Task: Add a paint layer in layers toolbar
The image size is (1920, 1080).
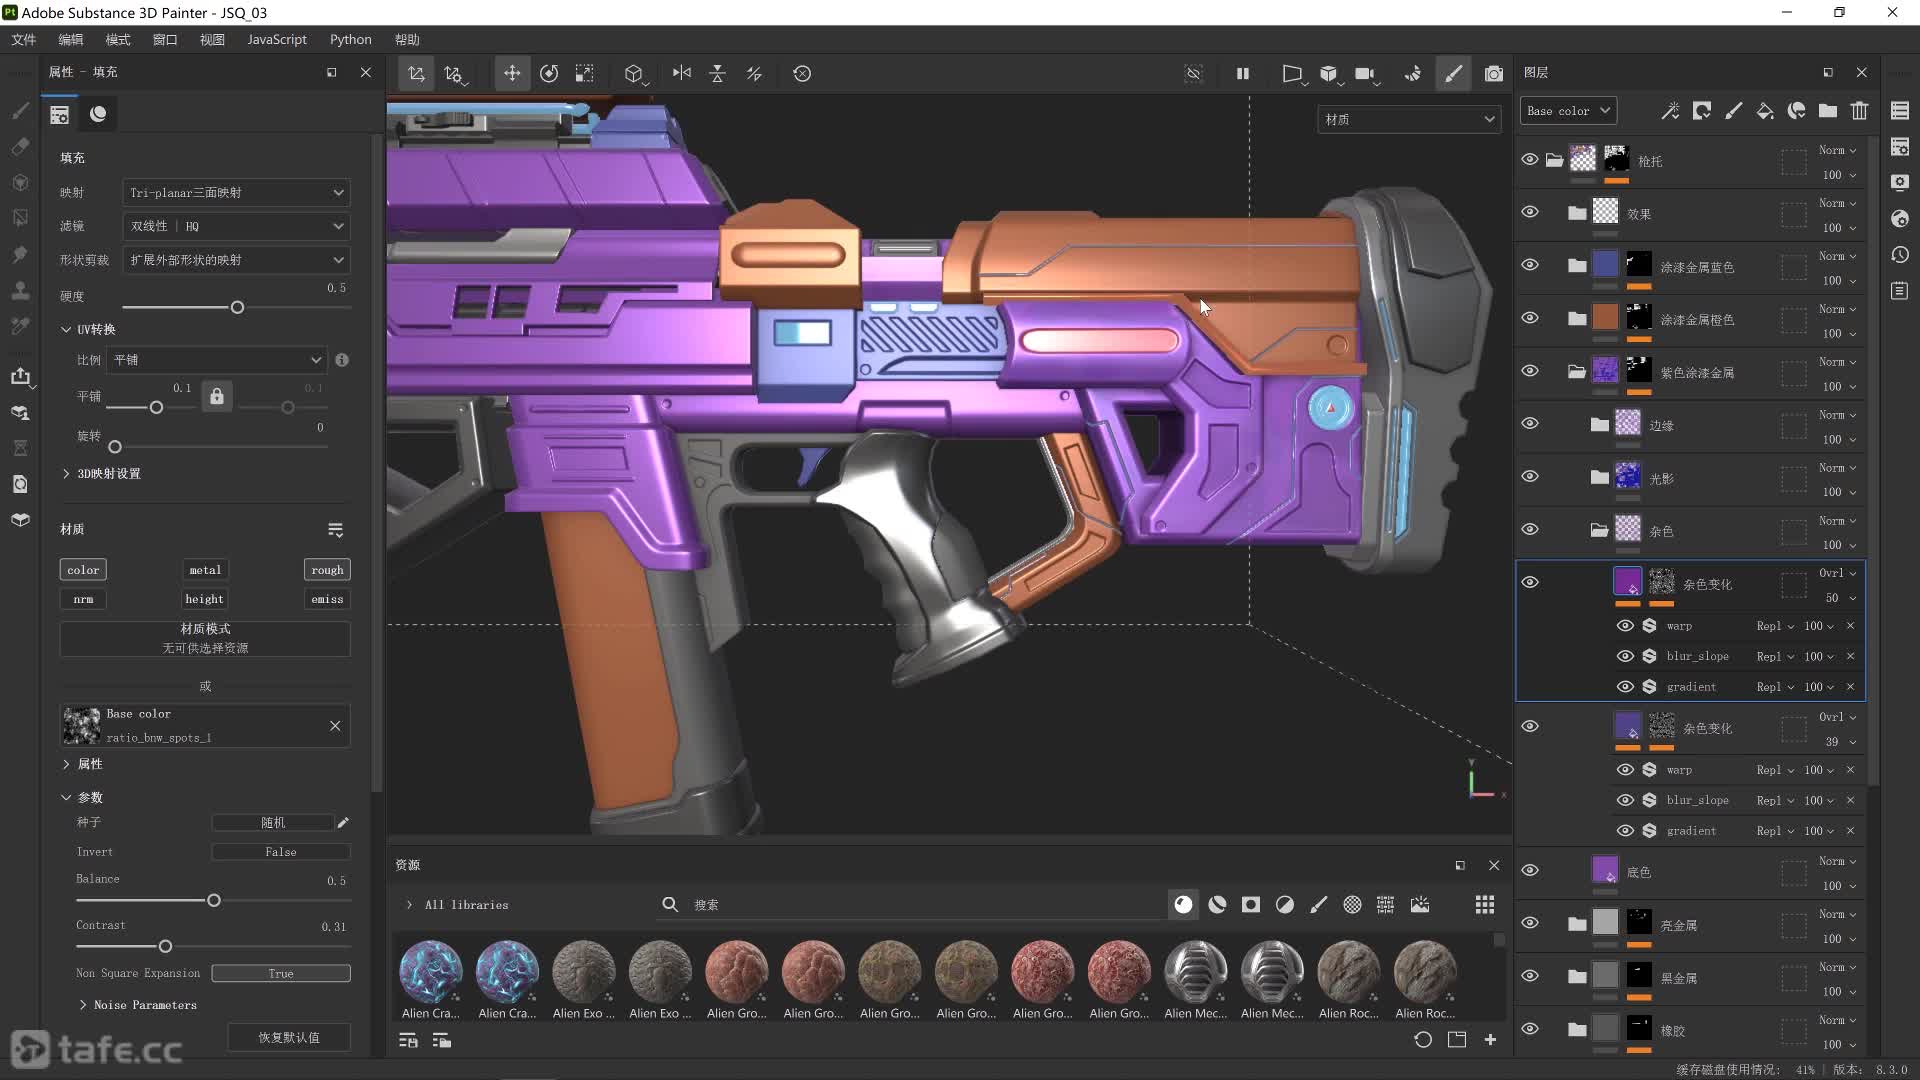Action: point(1733,111)
